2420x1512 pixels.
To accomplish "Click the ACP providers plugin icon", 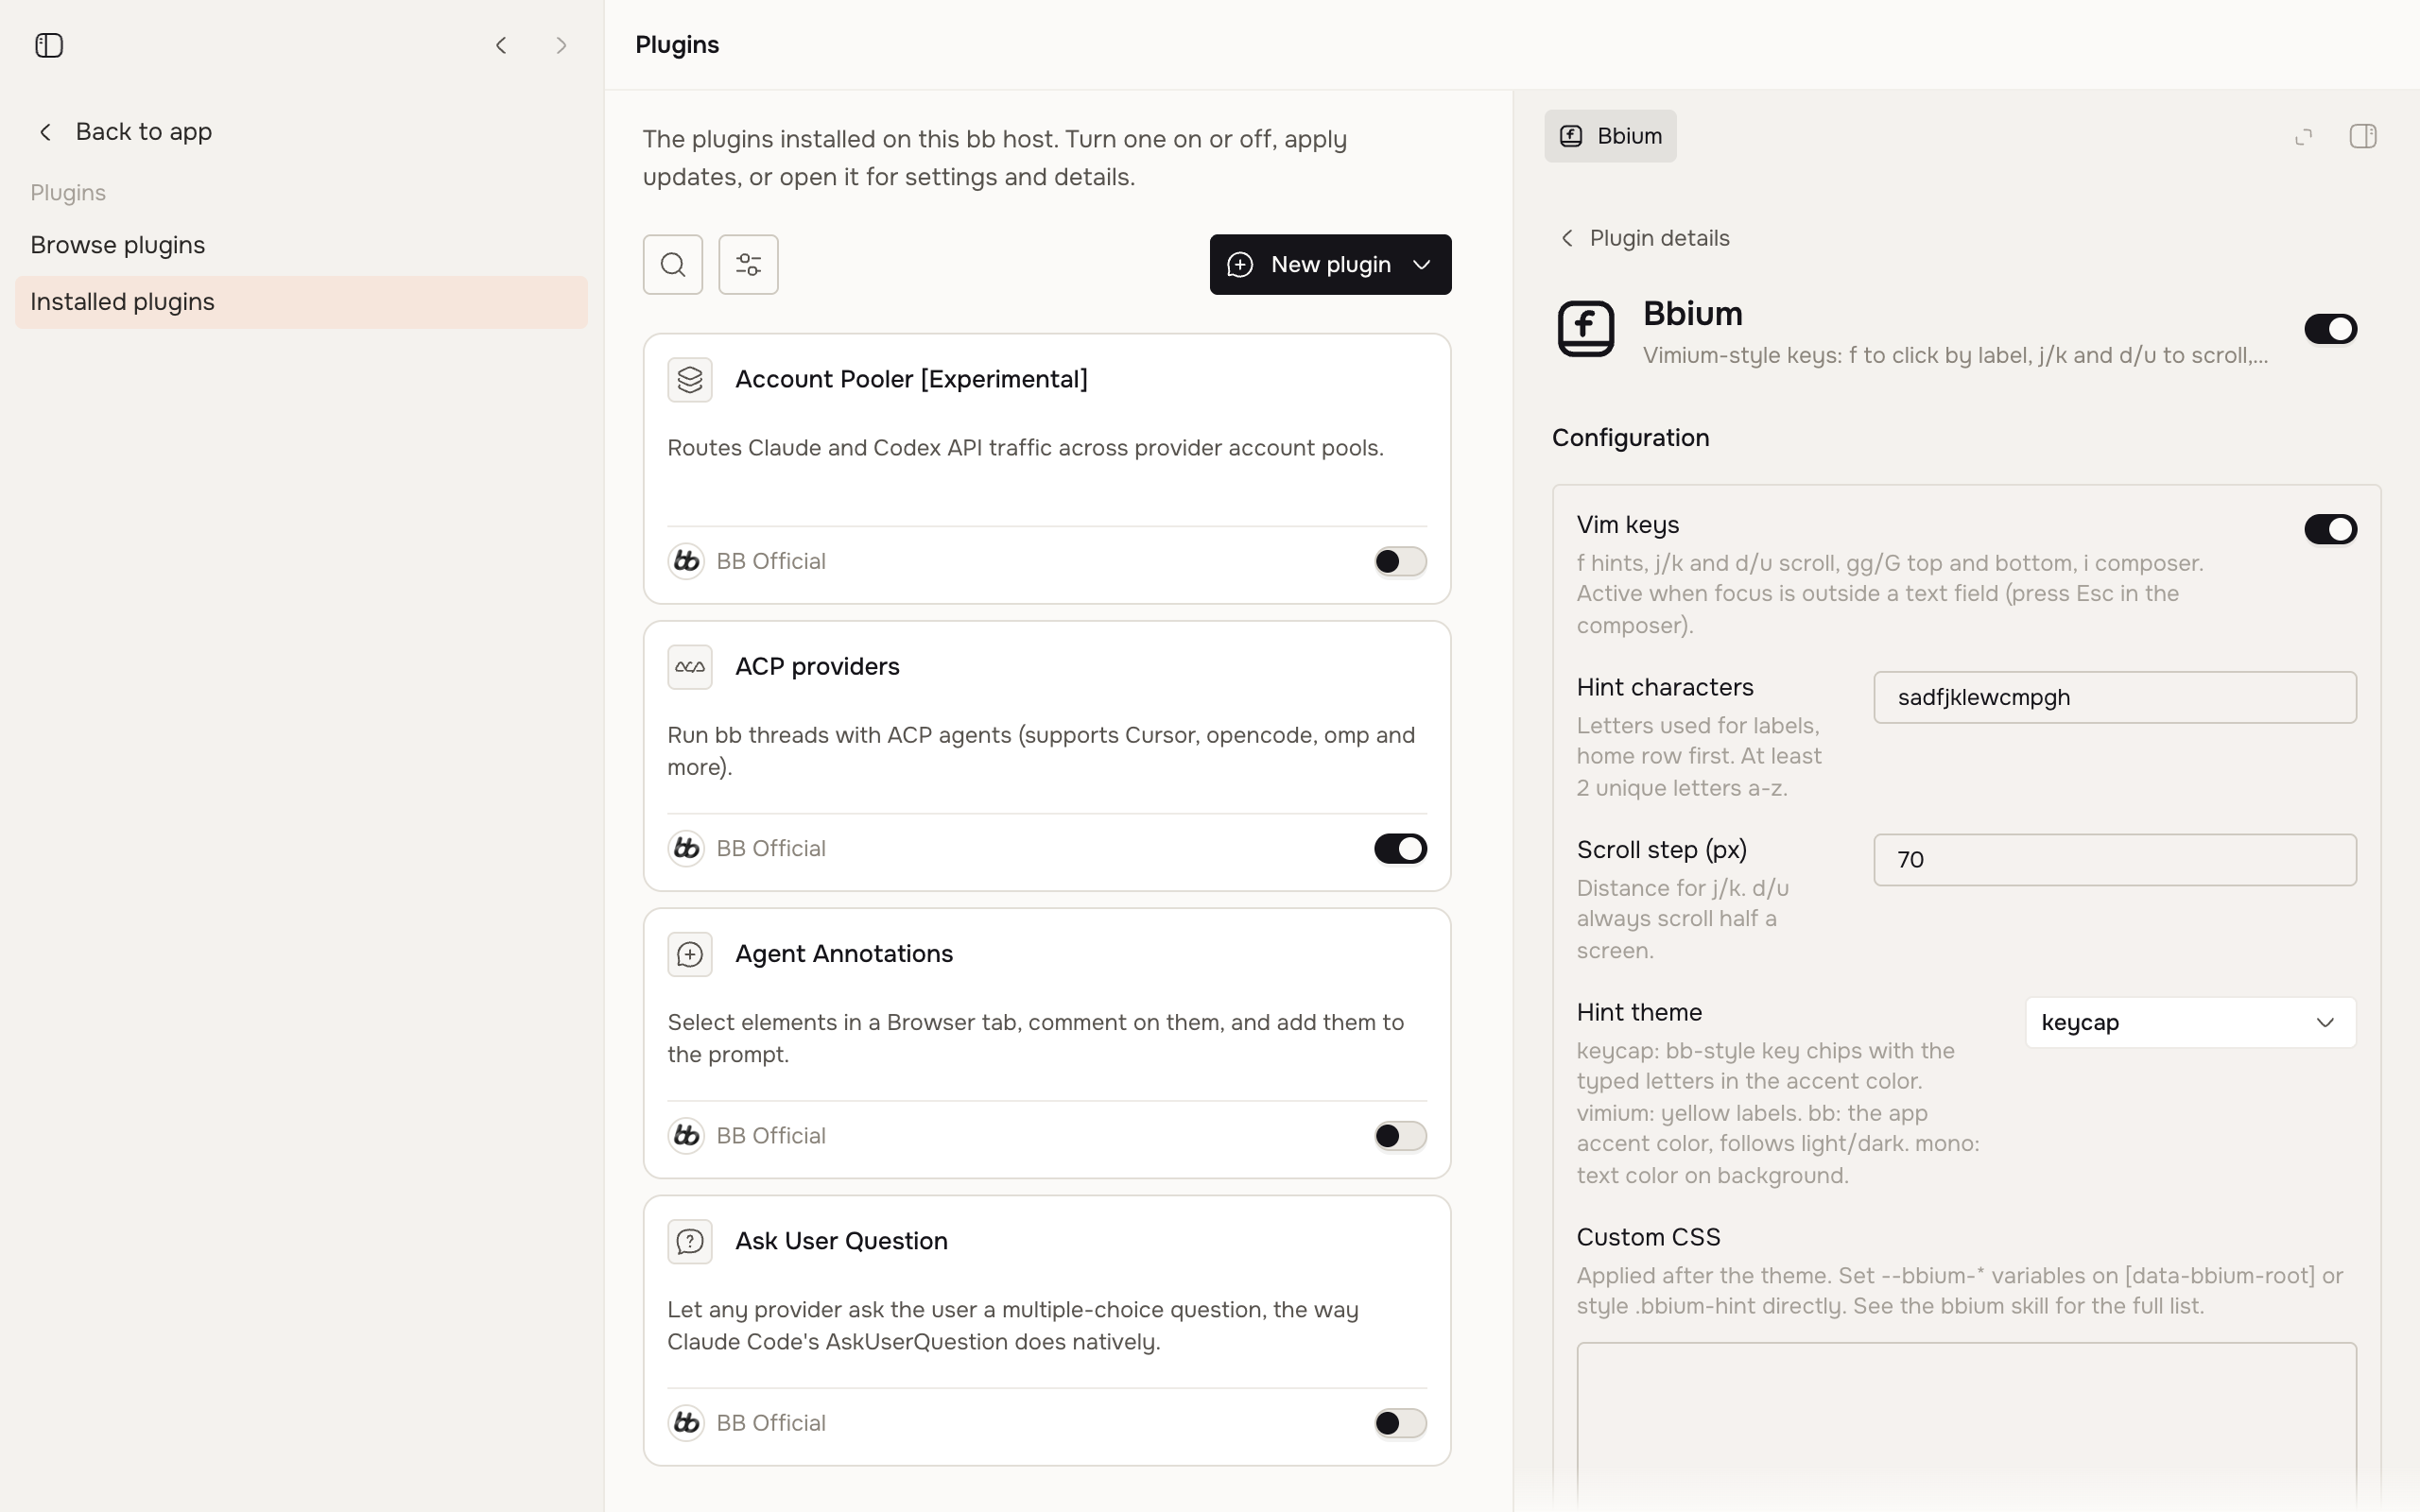I will click(x=690, y=667).
